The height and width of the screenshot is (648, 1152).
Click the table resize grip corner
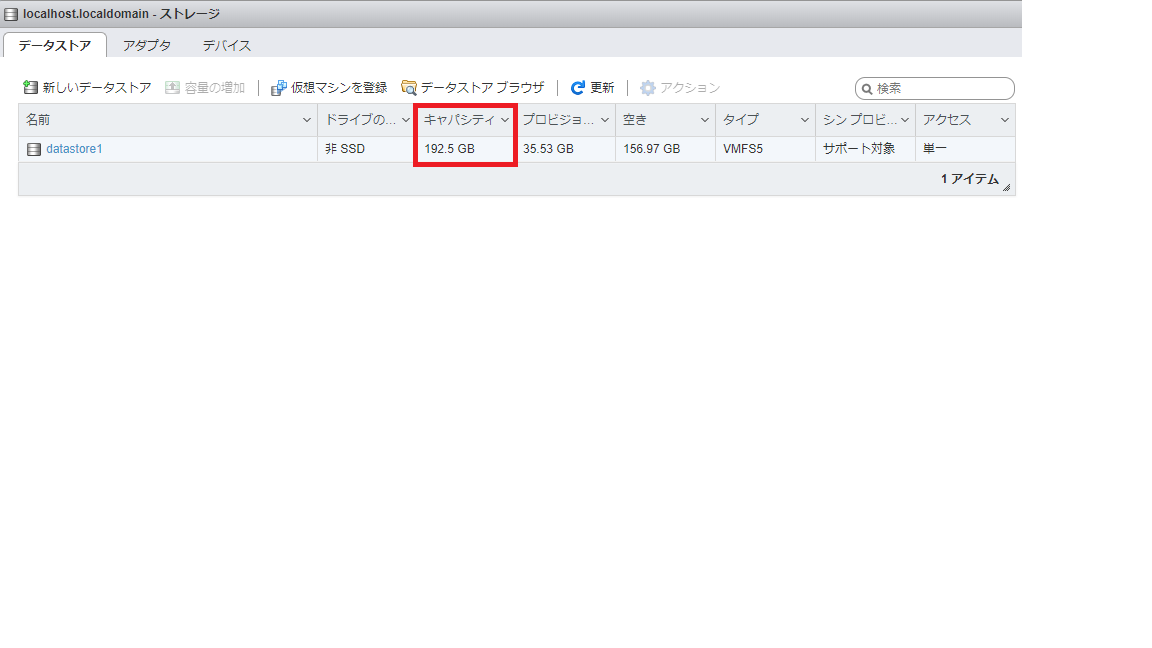[x=1007, y=187]
